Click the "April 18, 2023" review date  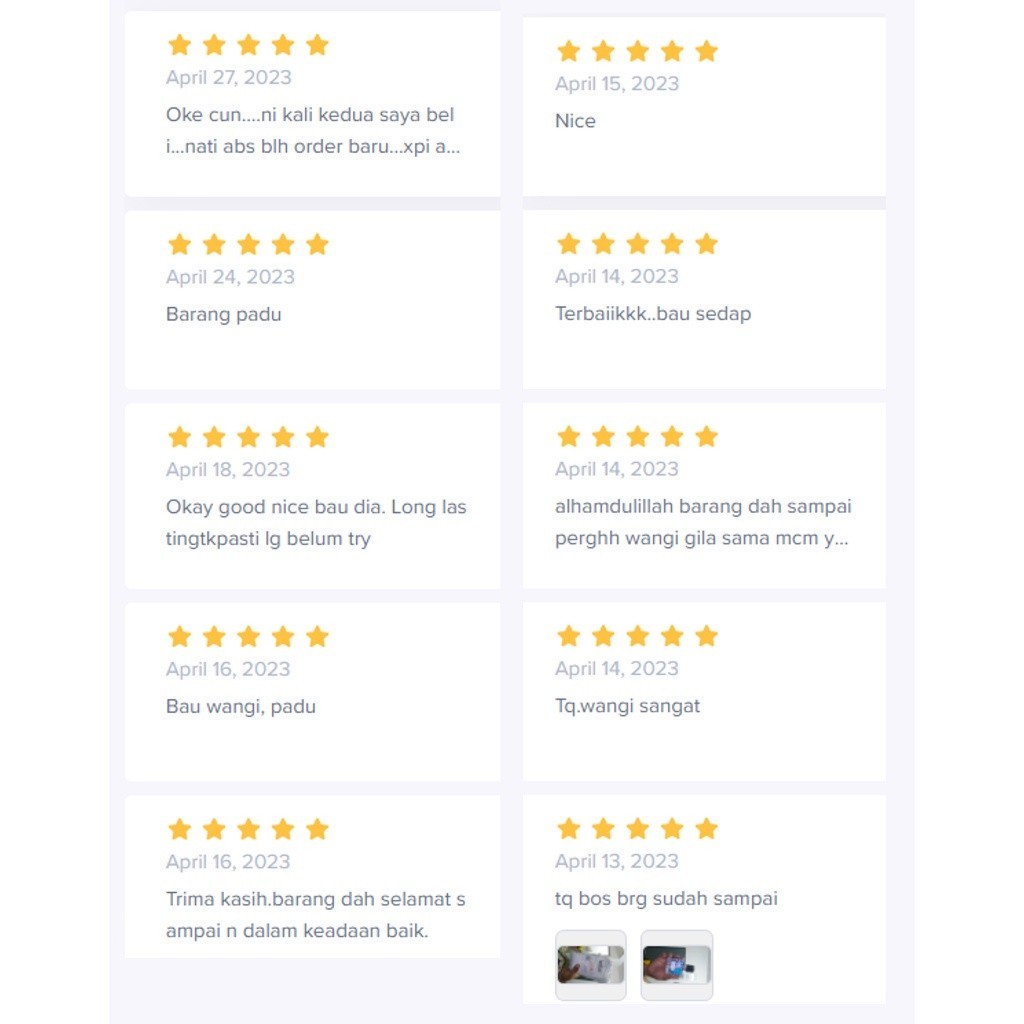click(x=228, y=470)
